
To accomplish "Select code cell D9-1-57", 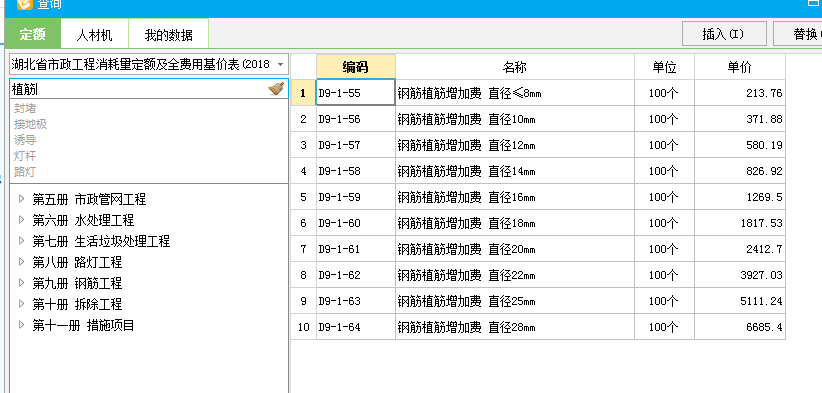I will click(355, 145).
